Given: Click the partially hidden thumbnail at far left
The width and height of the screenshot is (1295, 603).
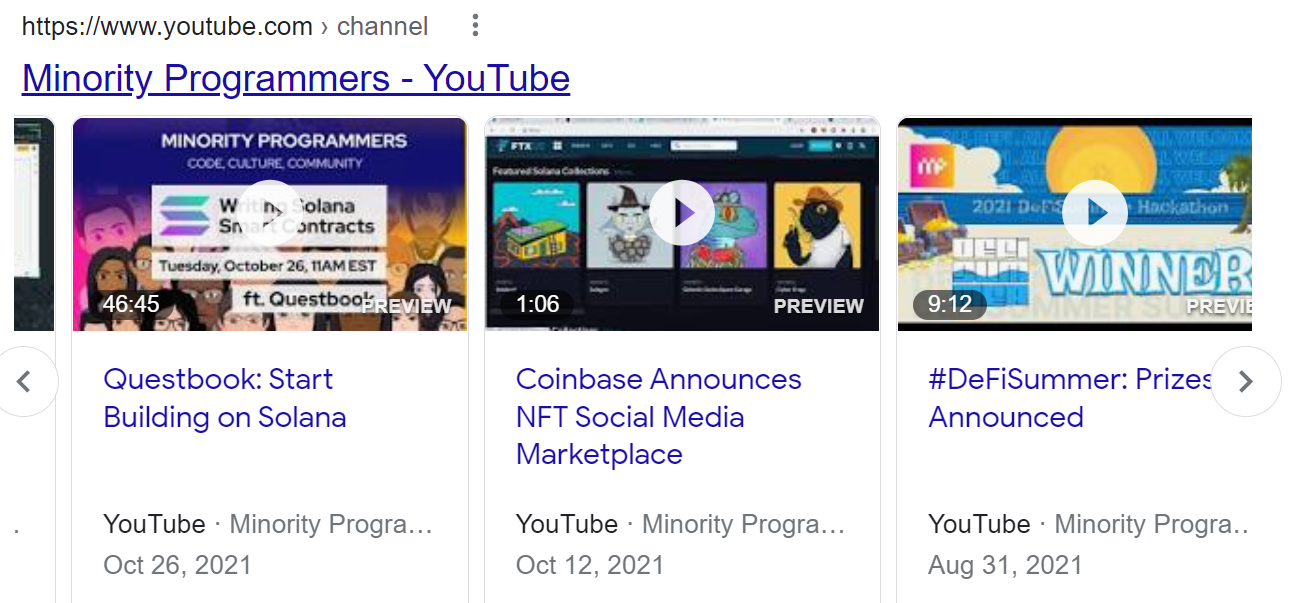Looking at the screenshot, I should (x=33, y=224).
